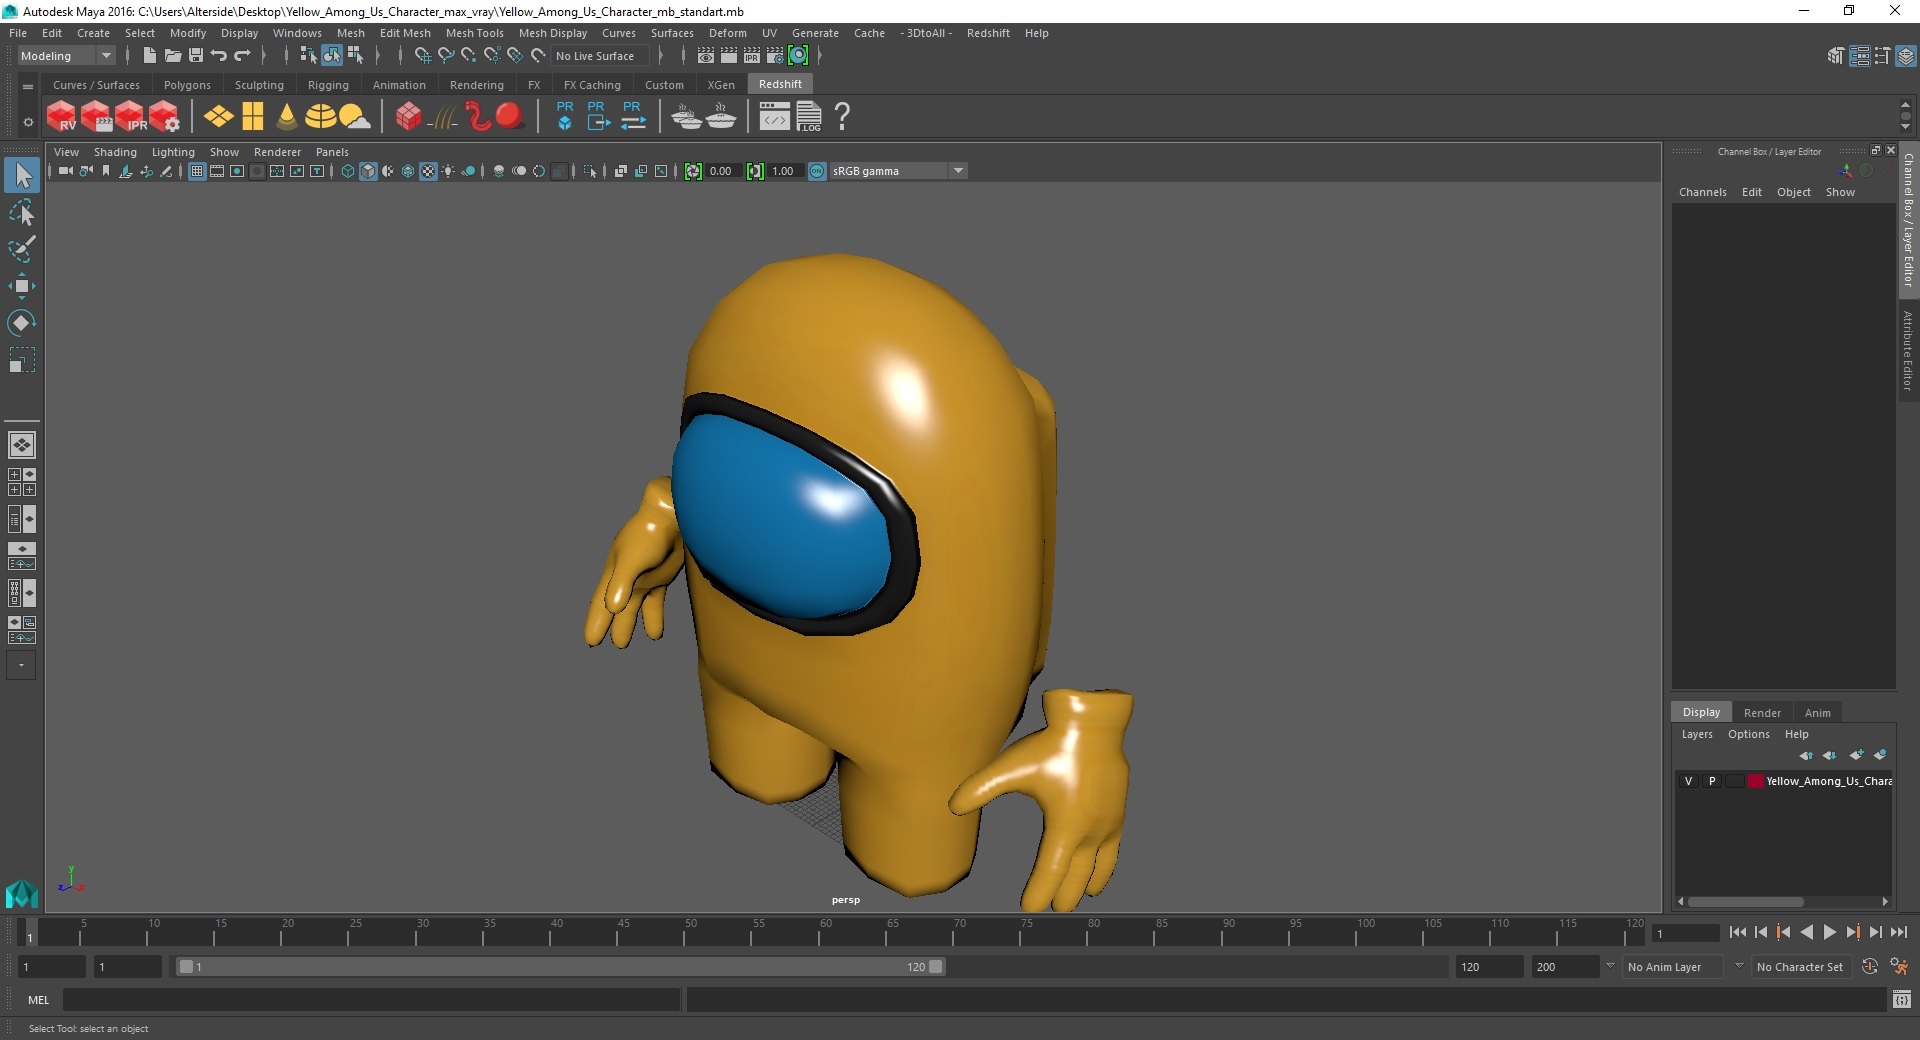Screen dimensions: 1920x1040
Task: Open the Mesh Tools menu
Action: [474, 33]
